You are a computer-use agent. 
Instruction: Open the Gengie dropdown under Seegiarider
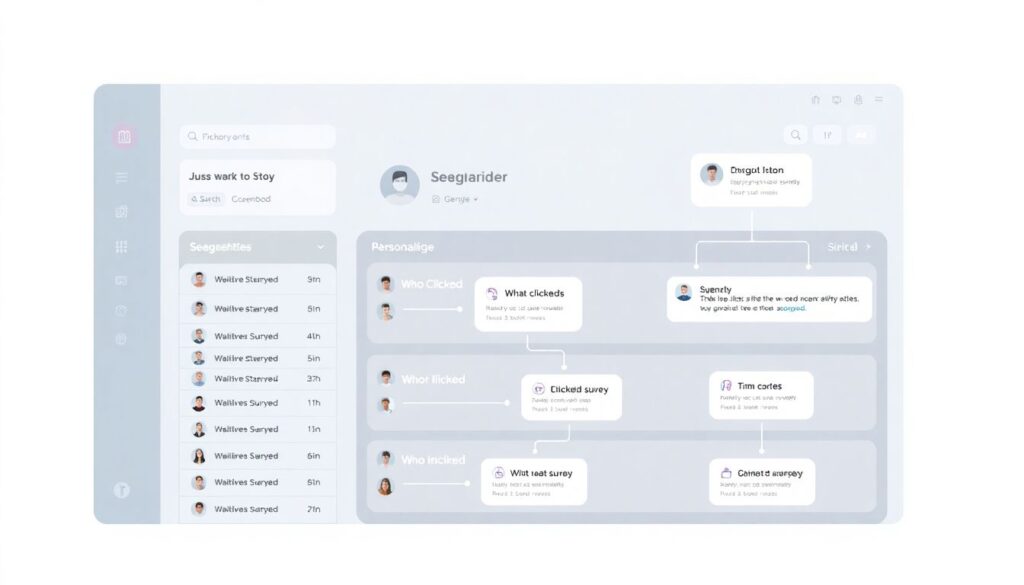[x=455, y=200]
